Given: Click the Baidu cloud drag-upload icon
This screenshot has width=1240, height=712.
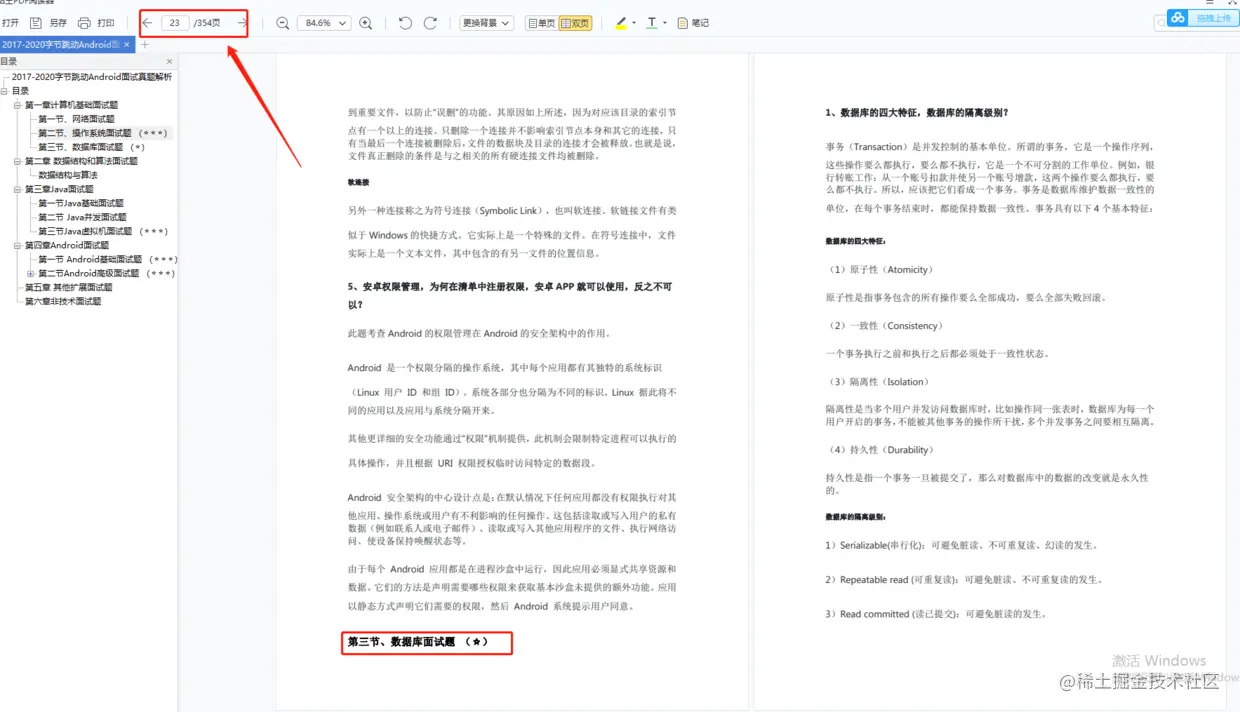Looking at the screenshot, I should (x=1178, y=18).
